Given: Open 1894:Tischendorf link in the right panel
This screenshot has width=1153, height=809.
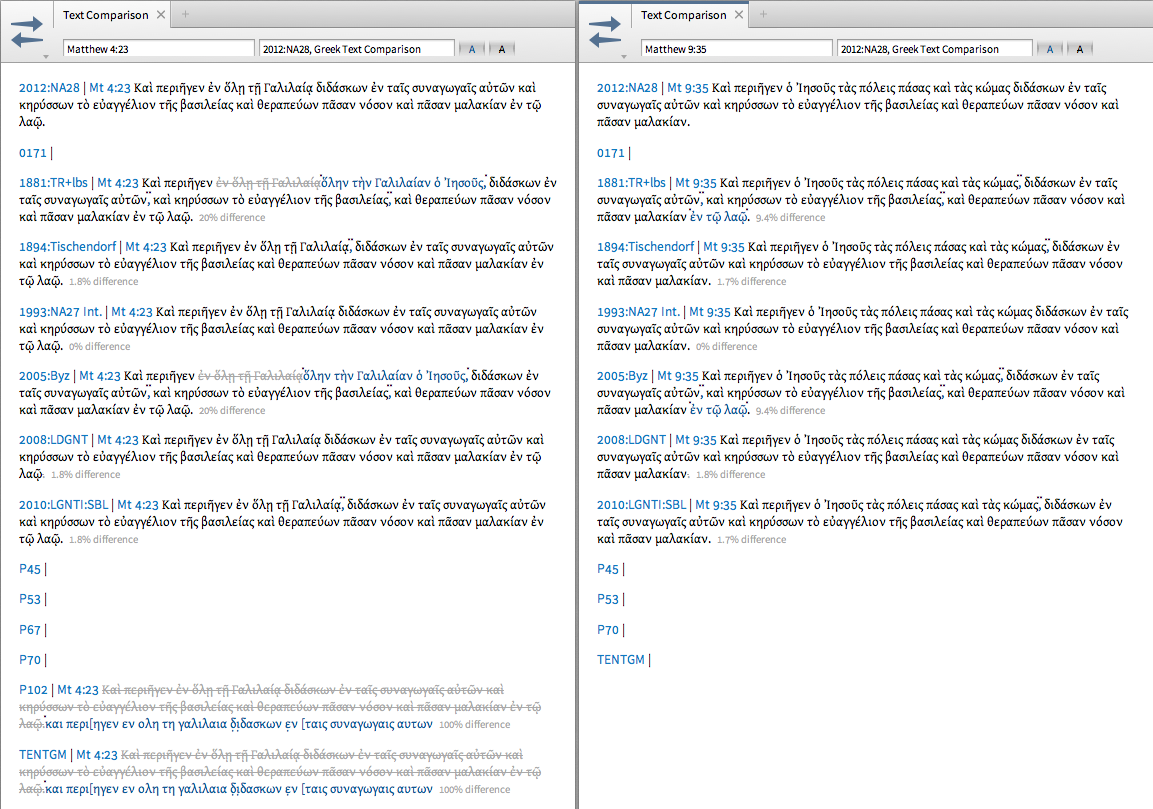Looking at the screenshot, I should (x=646, y=247).
